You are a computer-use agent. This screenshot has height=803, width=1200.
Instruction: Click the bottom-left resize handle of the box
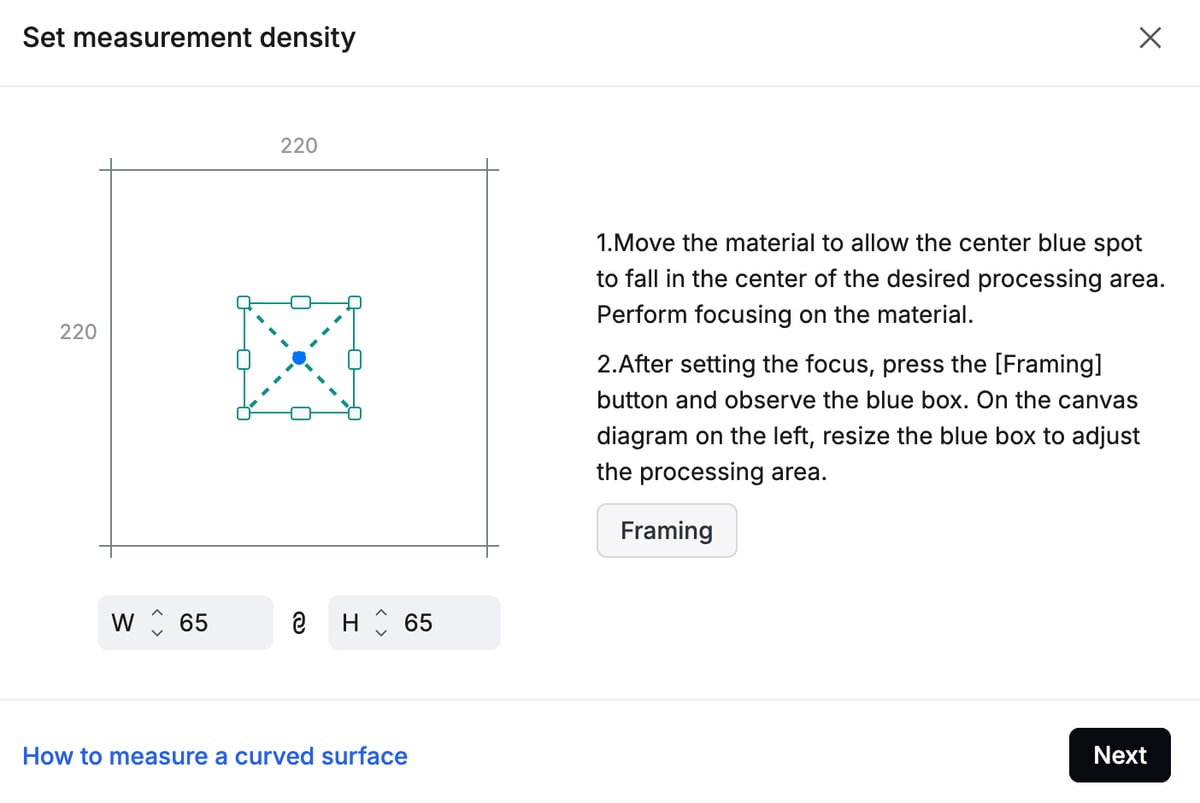point(242,412)
